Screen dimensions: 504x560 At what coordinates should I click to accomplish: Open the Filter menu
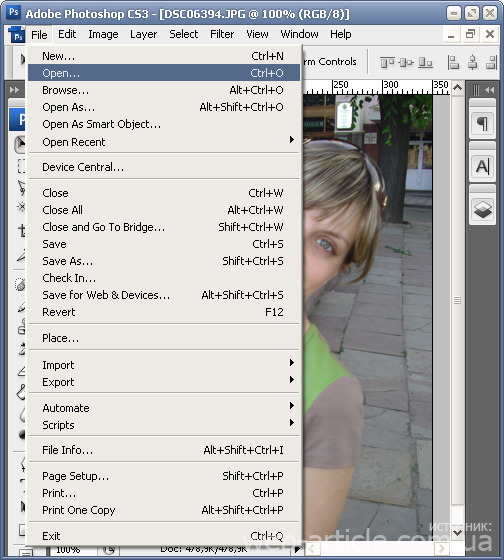tap(222, 34)
